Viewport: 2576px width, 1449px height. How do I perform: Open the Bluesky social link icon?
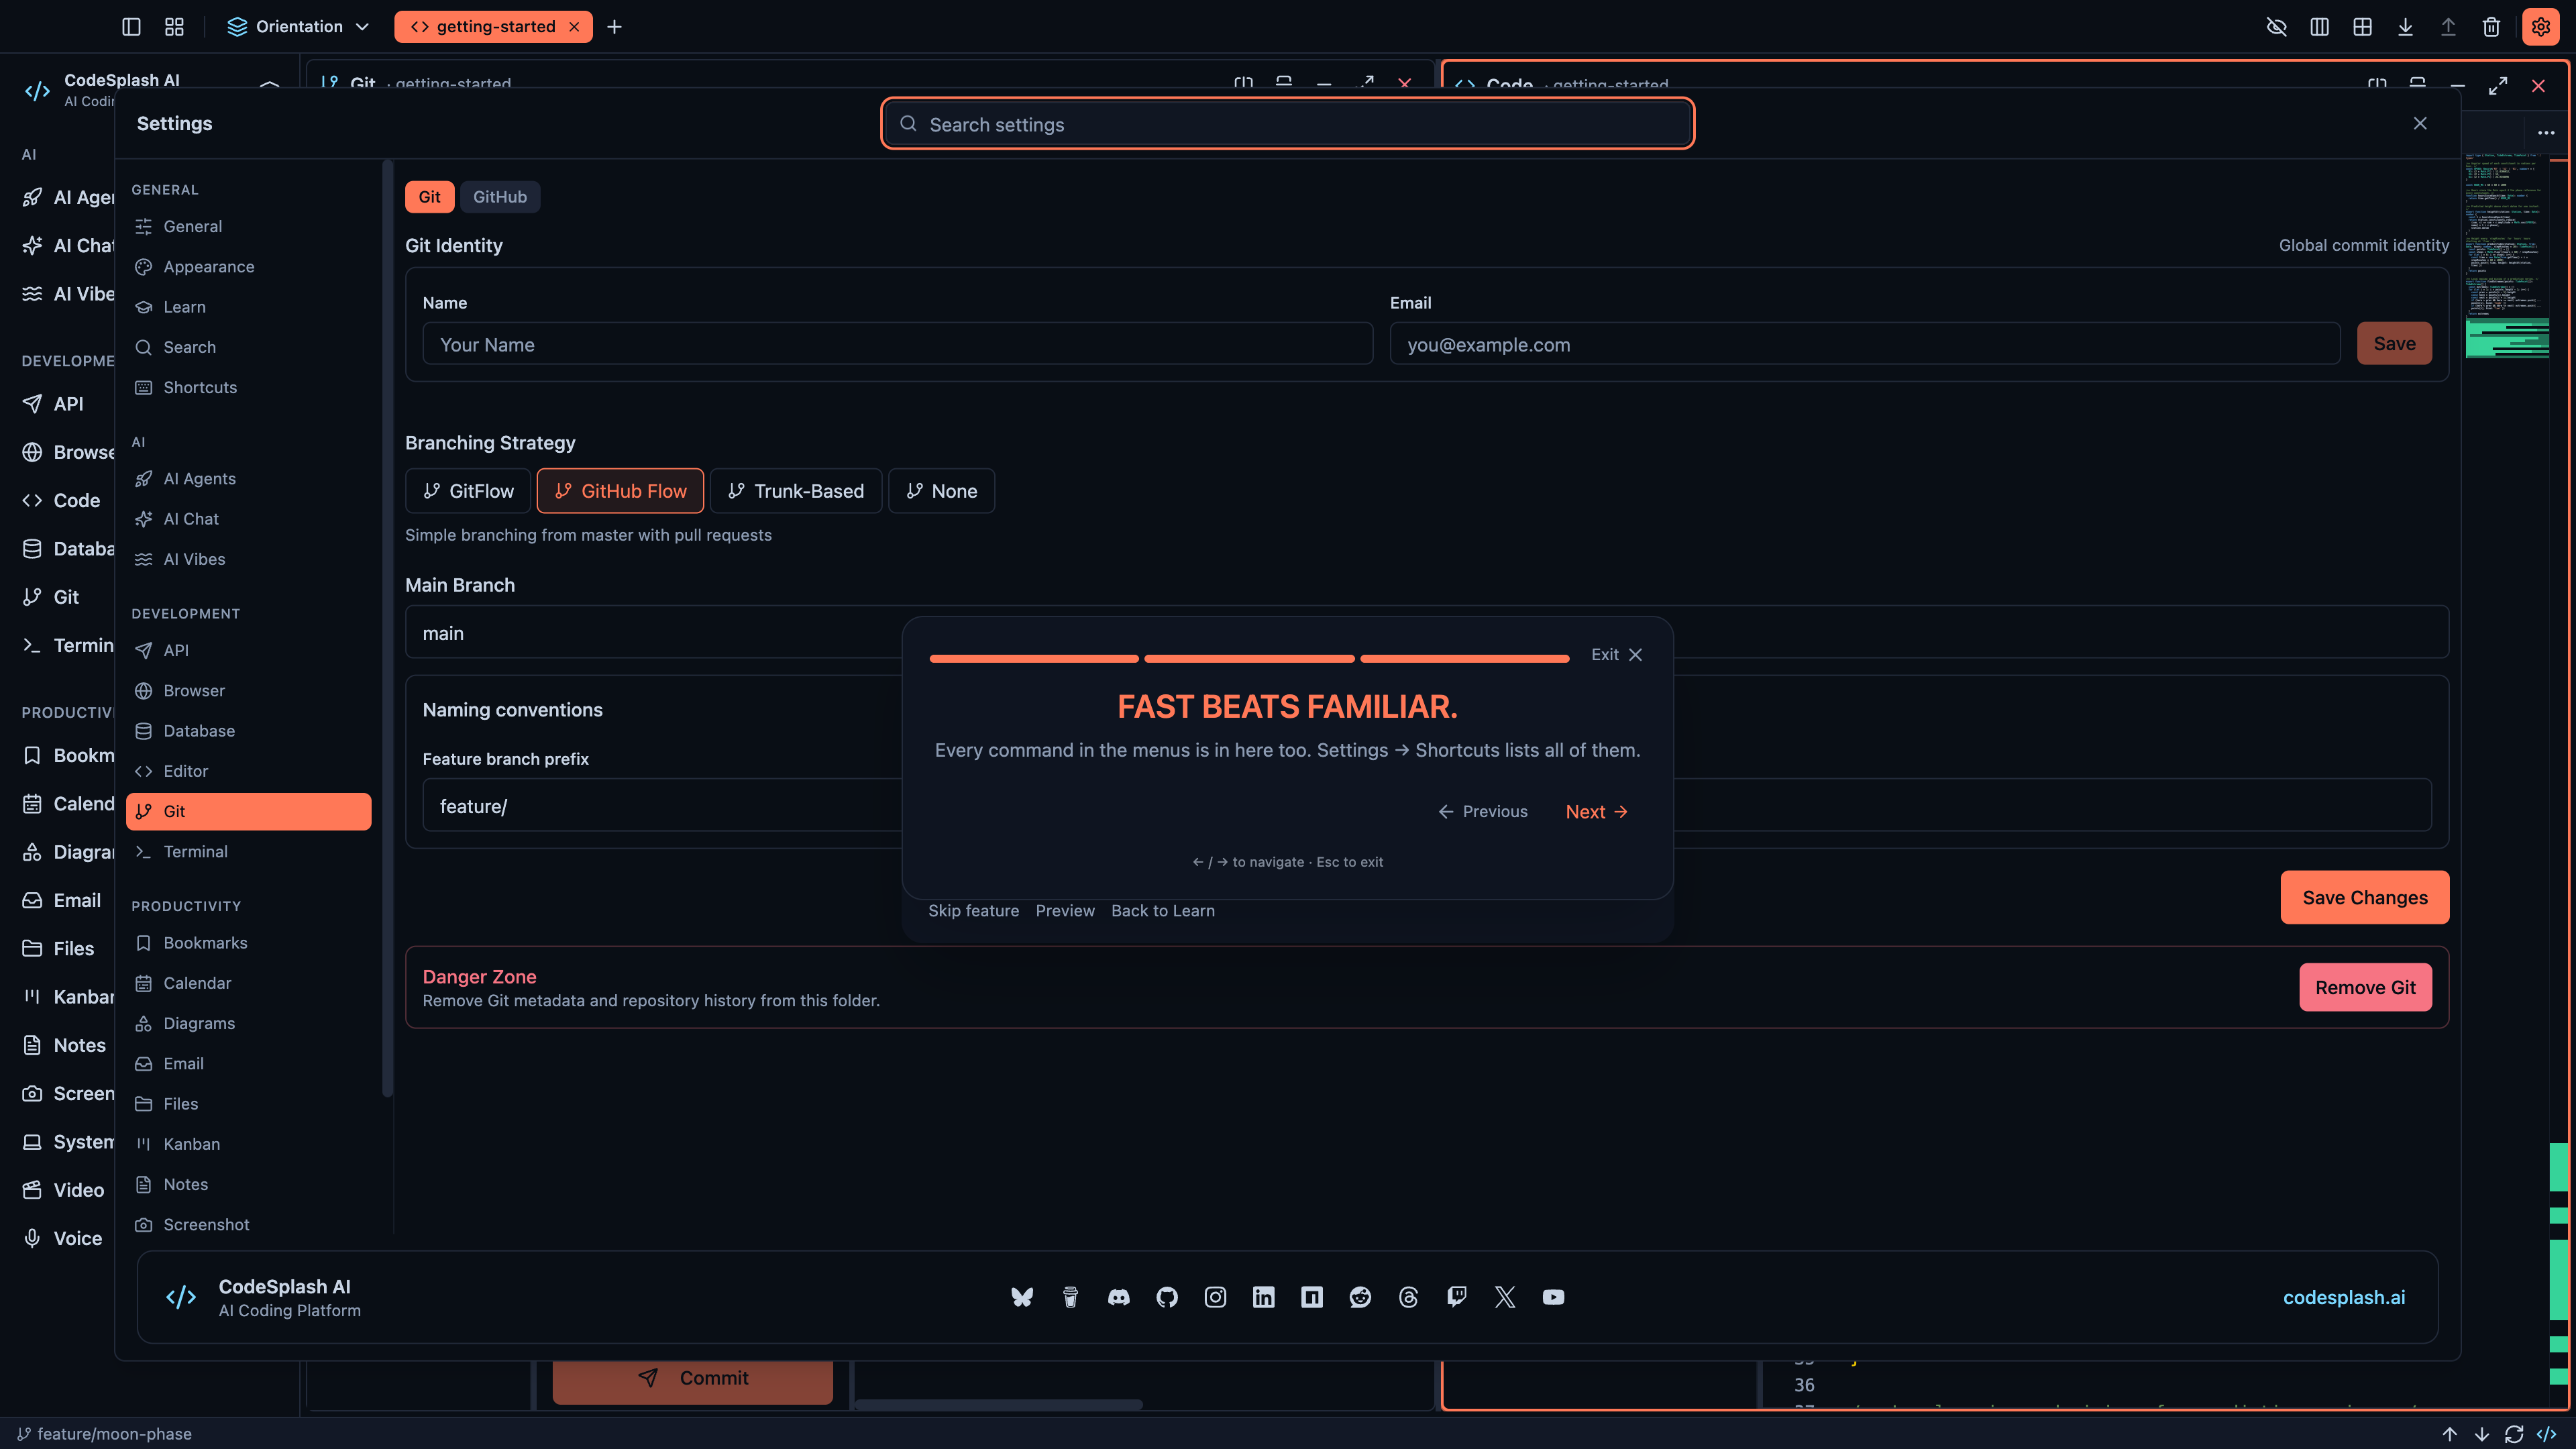point(1021,1297)
